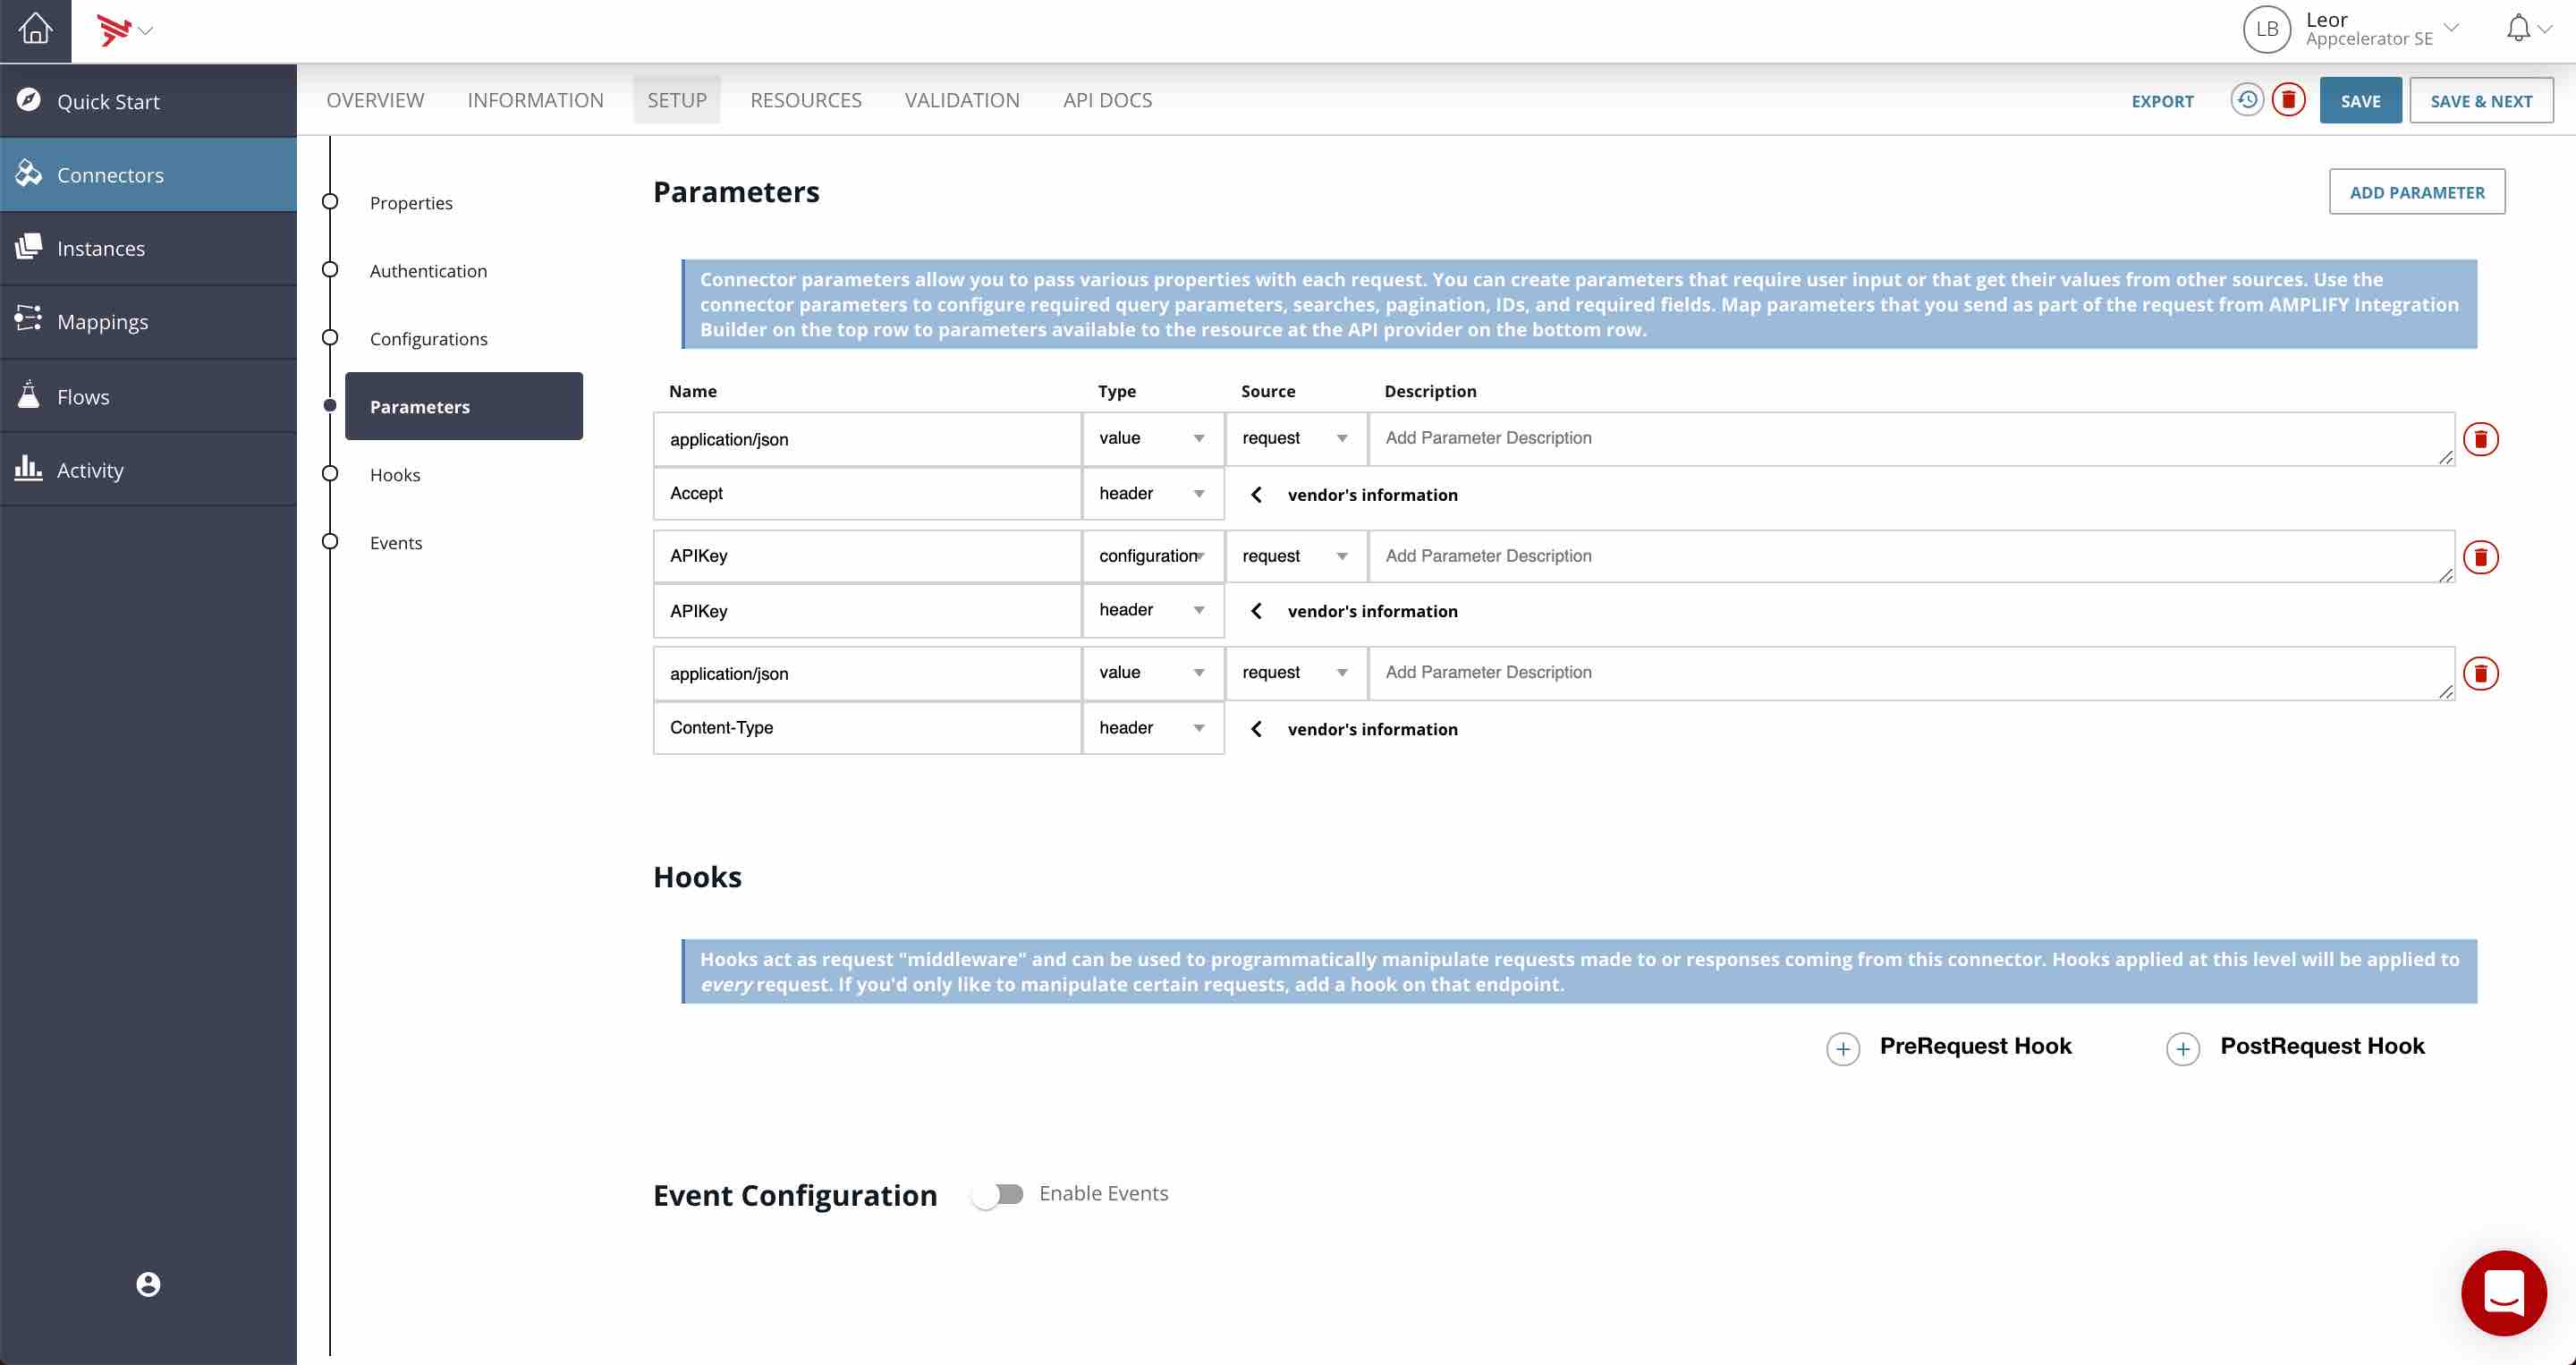The height and width of the screenshot is (1365, 2576).
Task: Click the first APIKey name field
Action: click(x=867, y=556)
